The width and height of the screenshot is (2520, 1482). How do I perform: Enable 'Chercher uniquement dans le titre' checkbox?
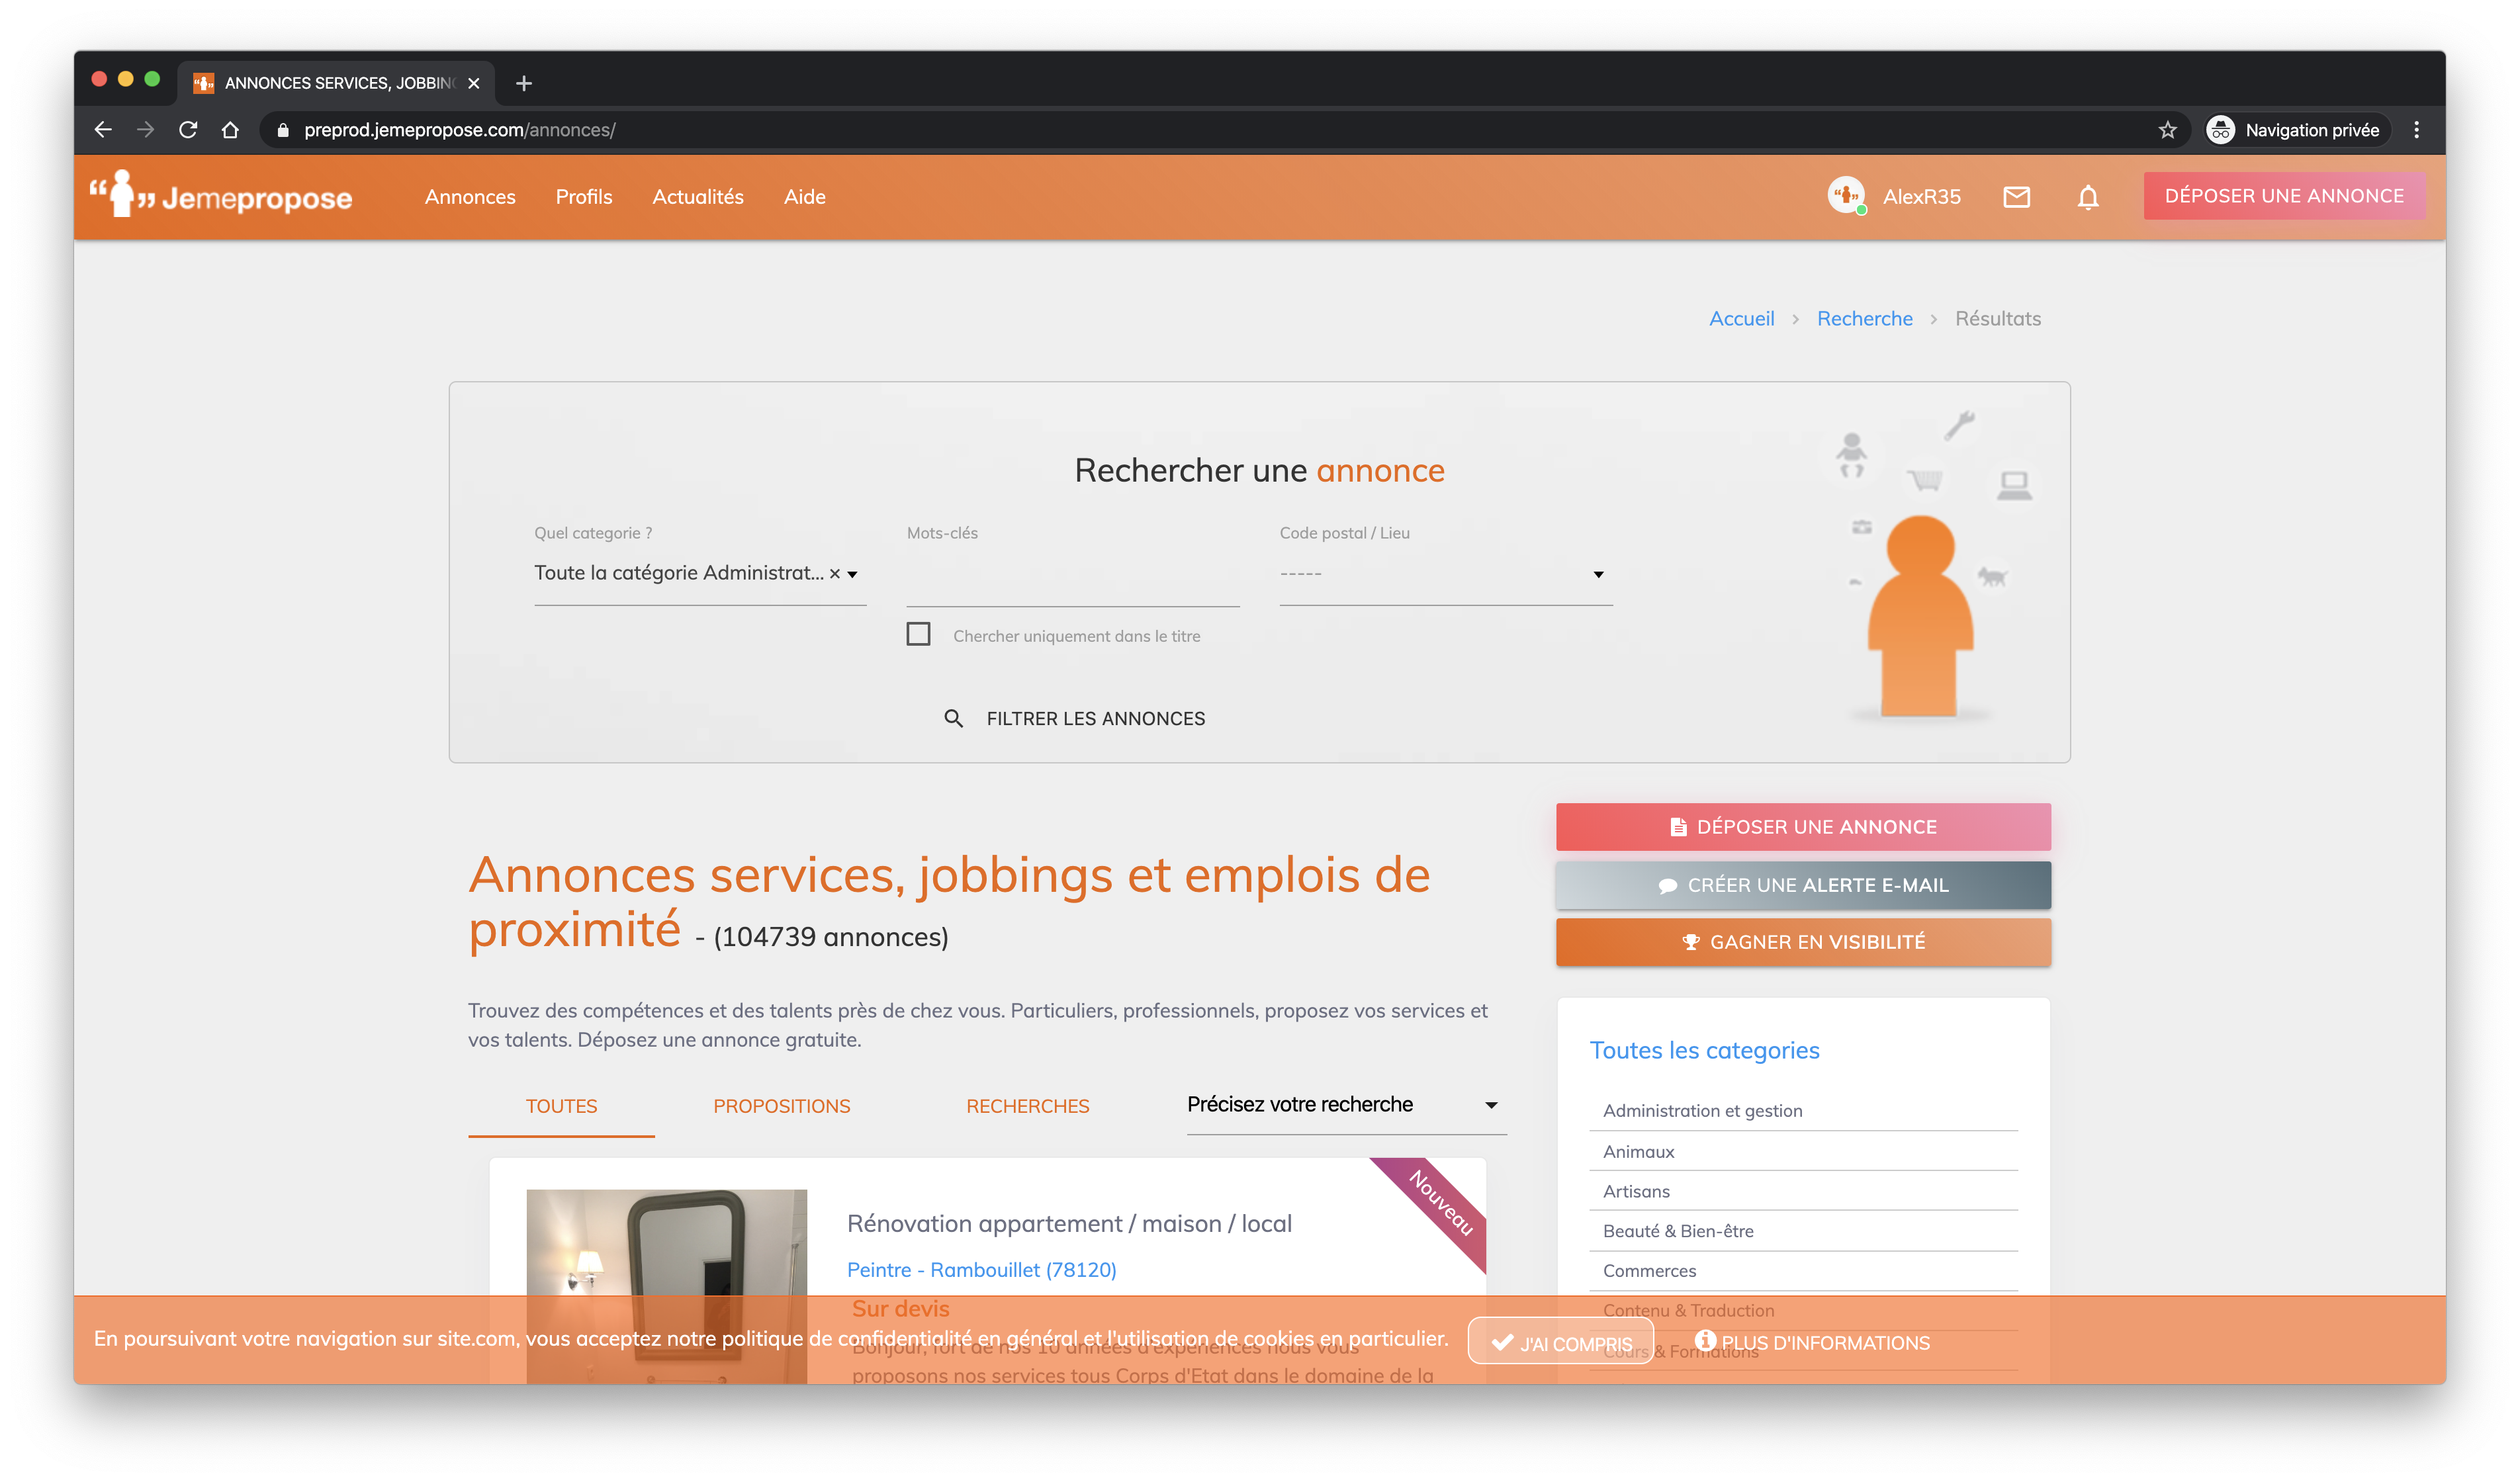[x=918, y=634]
